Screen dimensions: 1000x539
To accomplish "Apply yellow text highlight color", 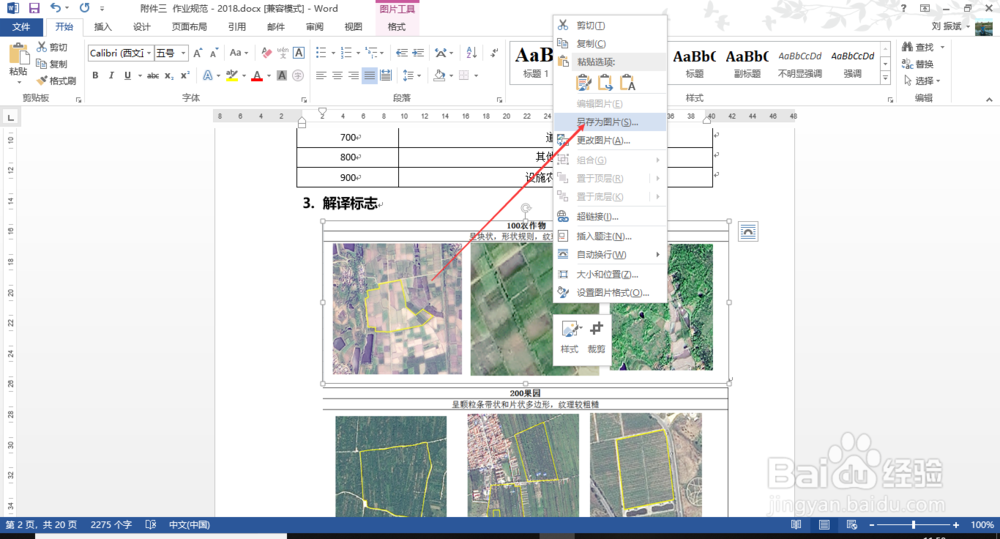I will pyautogui.click(x=232, y=76).
